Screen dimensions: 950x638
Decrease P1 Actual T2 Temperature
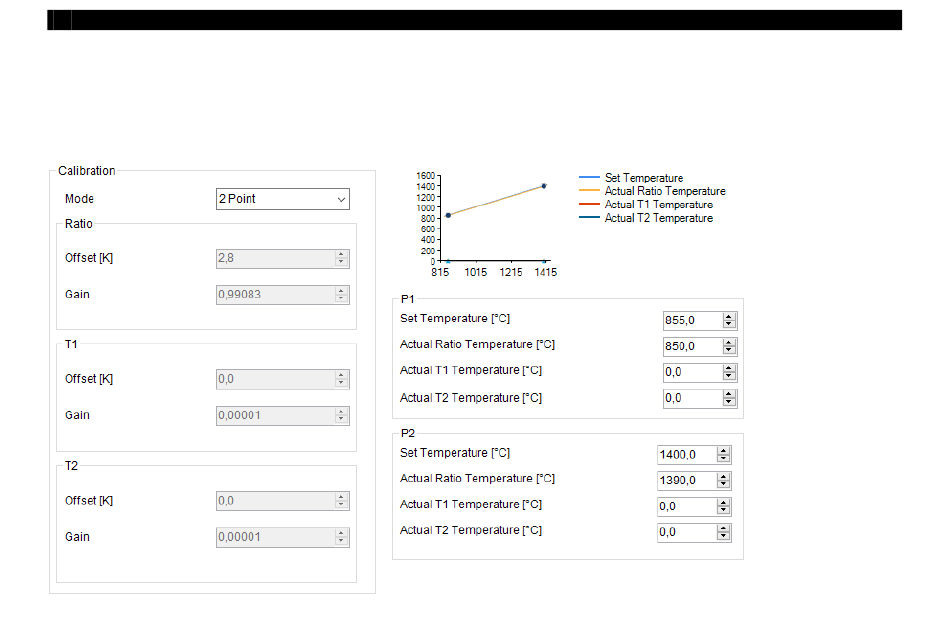729,402
